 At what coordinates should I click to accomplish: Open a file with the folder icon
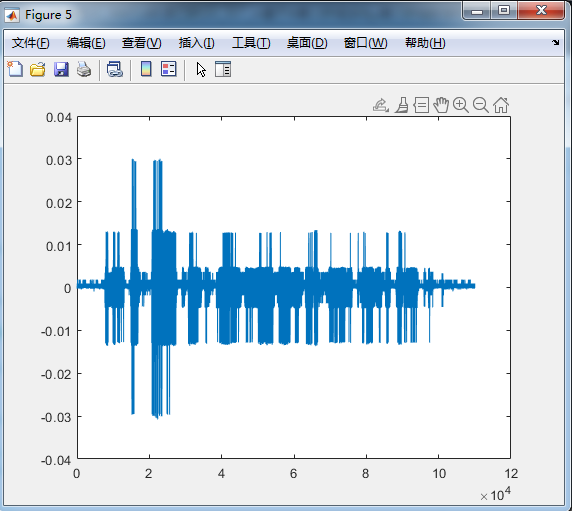click(38, 69)
